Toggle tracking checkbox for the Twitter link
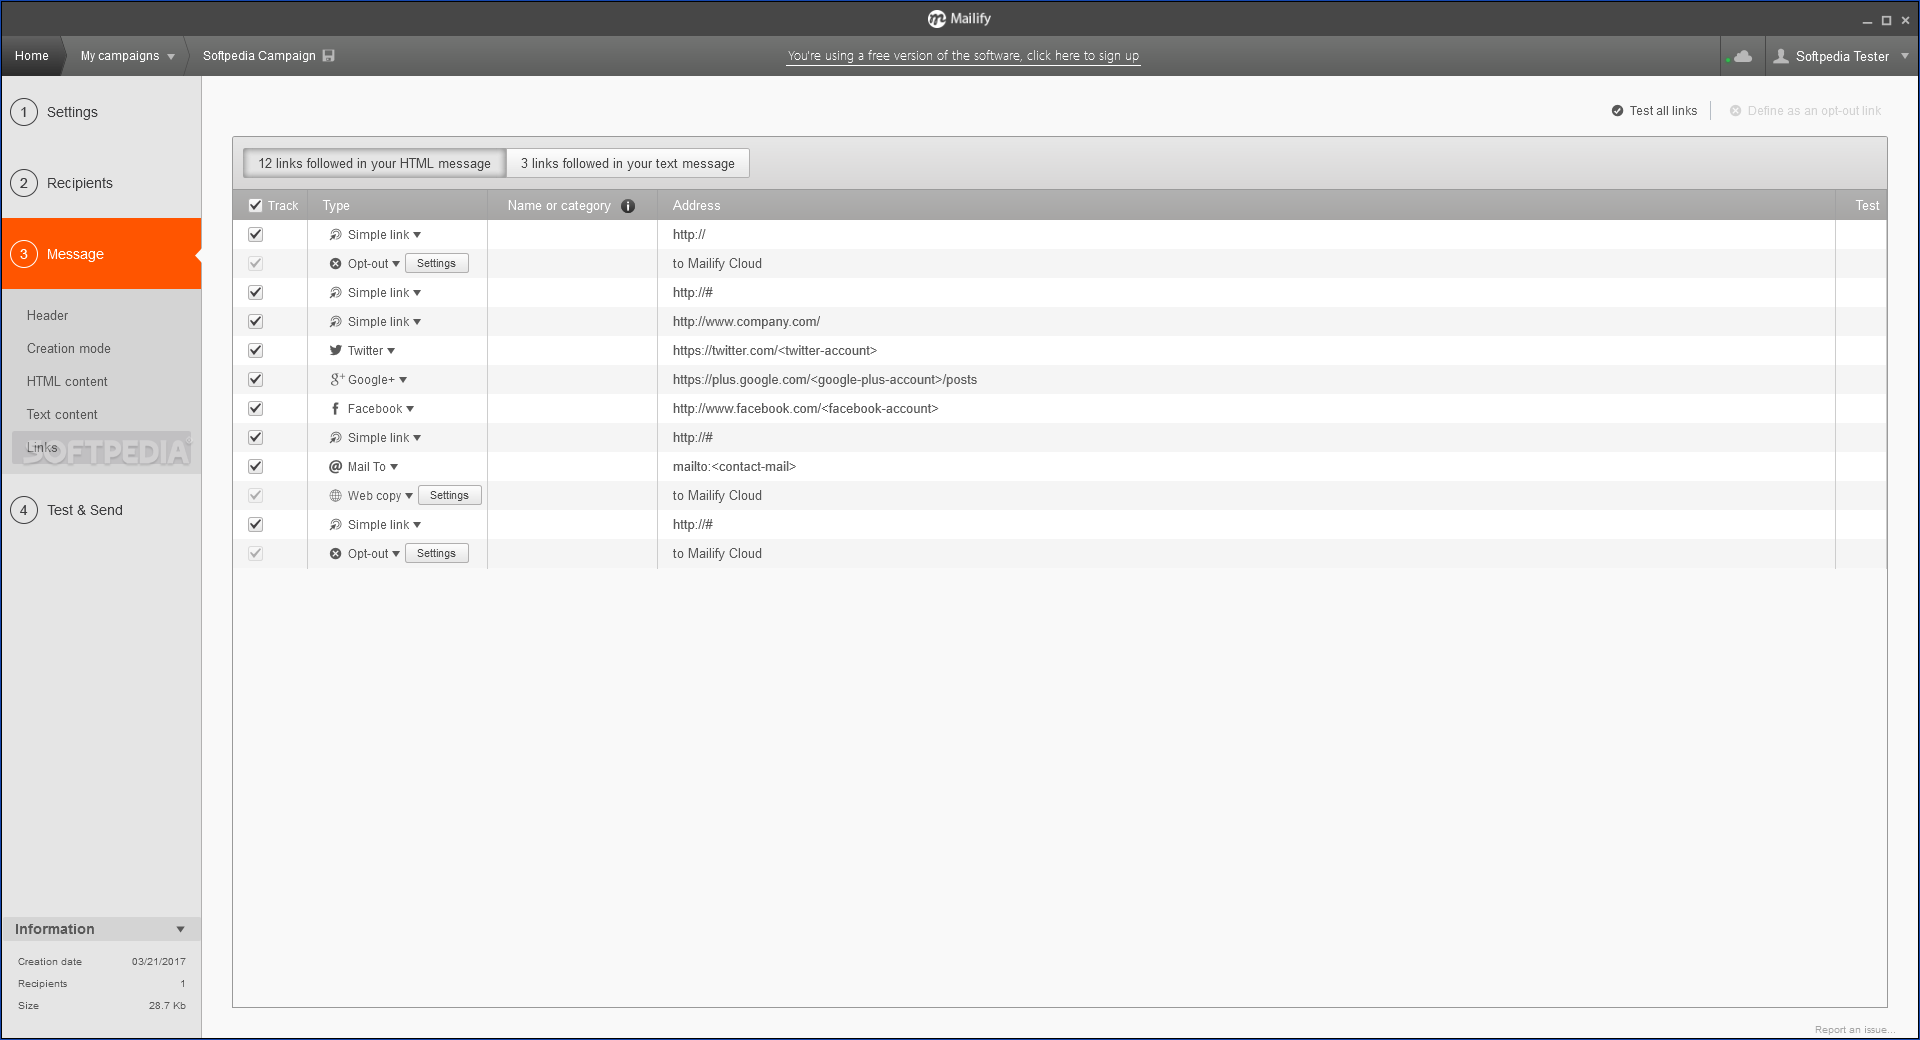Viewport: 1920px width, 1040px height. pyautogui.click(x=255, y=351)
